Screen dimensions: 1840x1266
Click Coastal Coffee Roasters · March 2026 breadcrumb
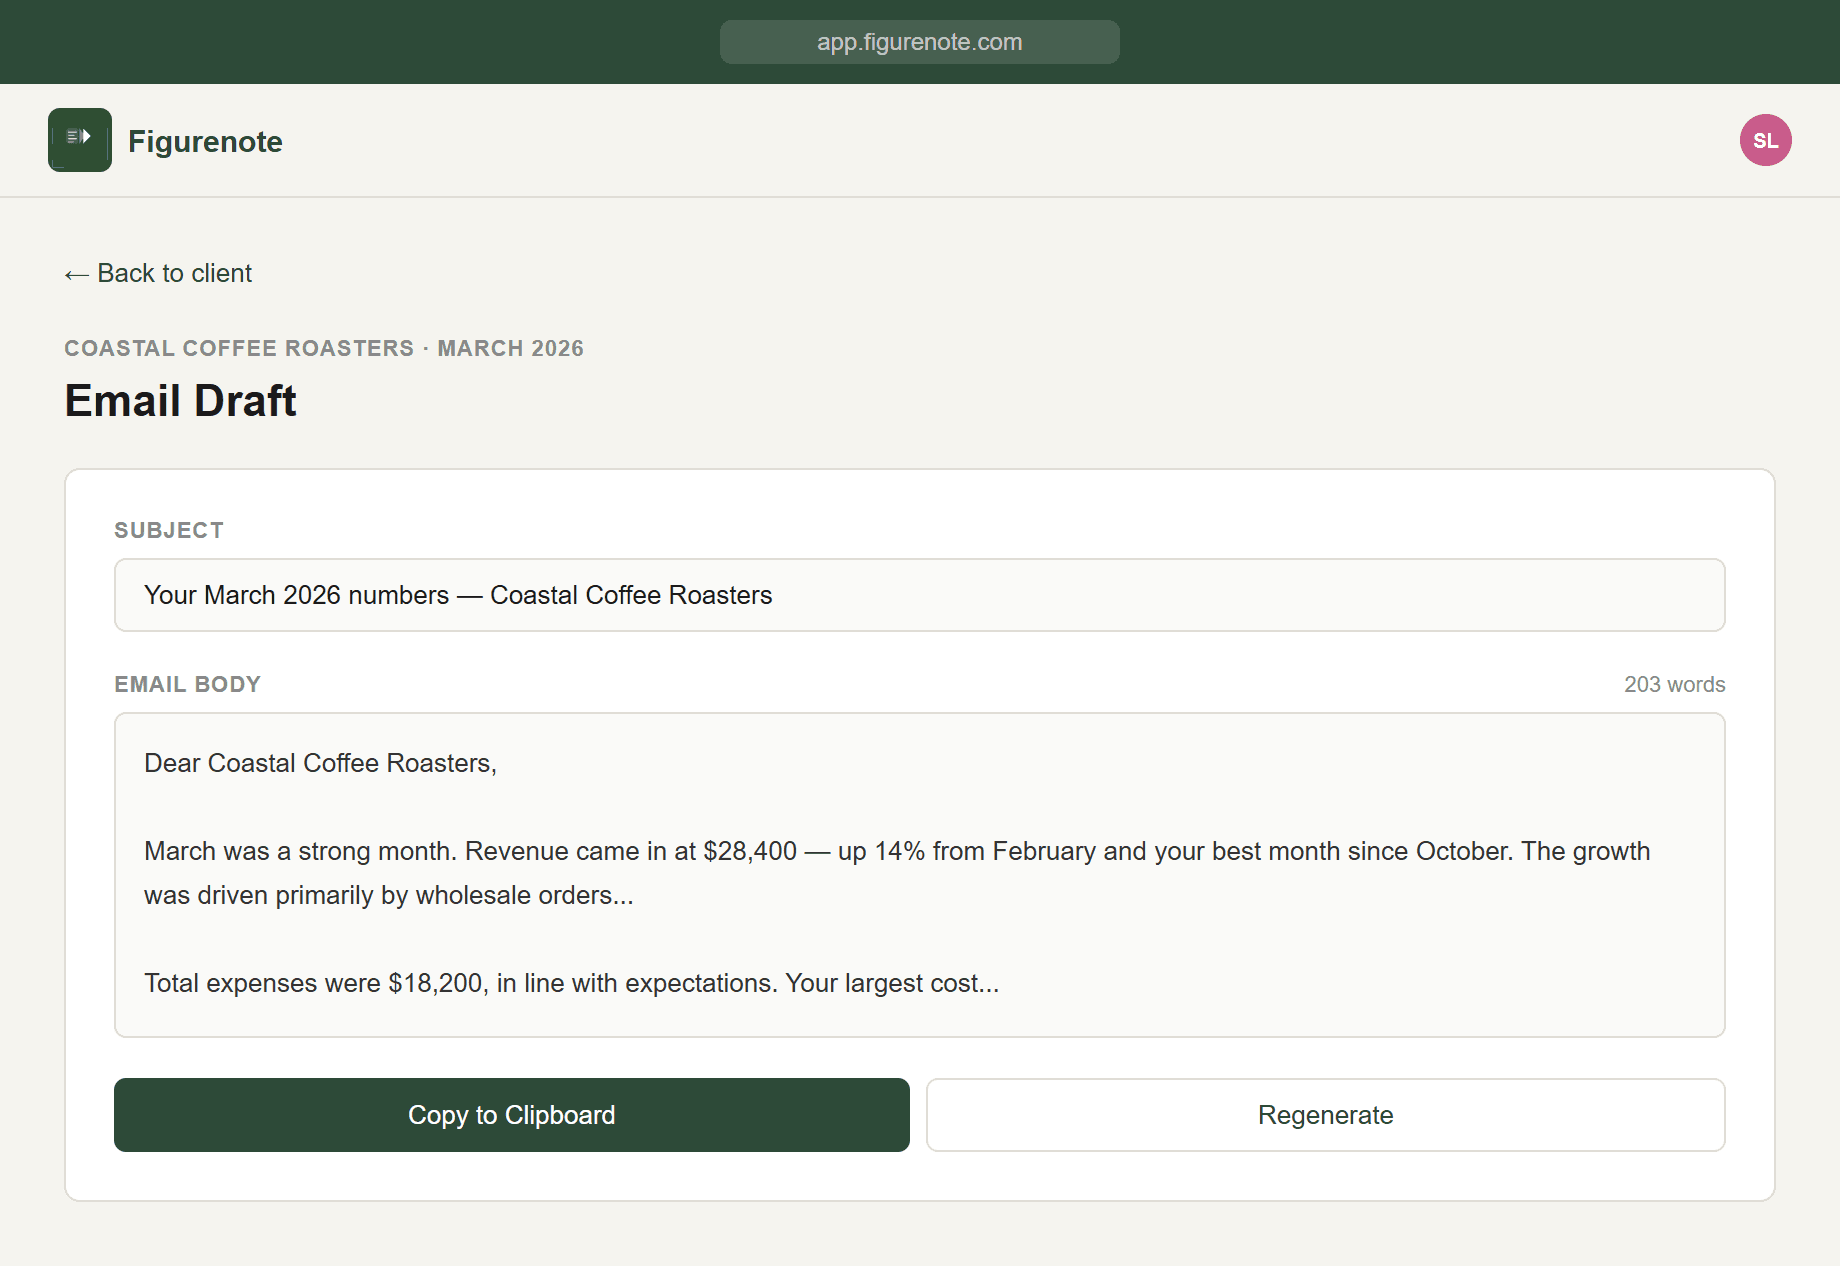(x=324, y=348)
